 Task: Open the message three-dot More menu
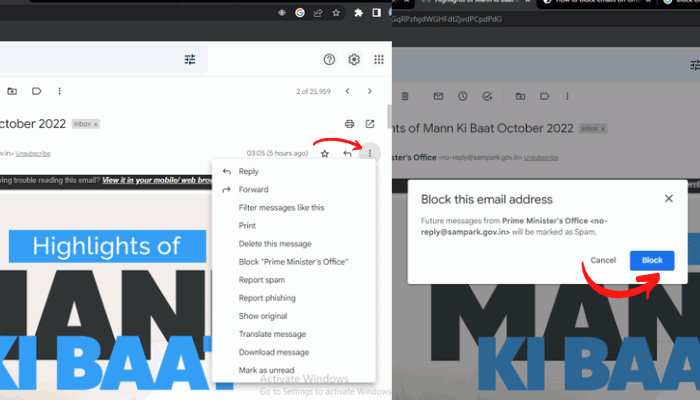coord(370,154)
